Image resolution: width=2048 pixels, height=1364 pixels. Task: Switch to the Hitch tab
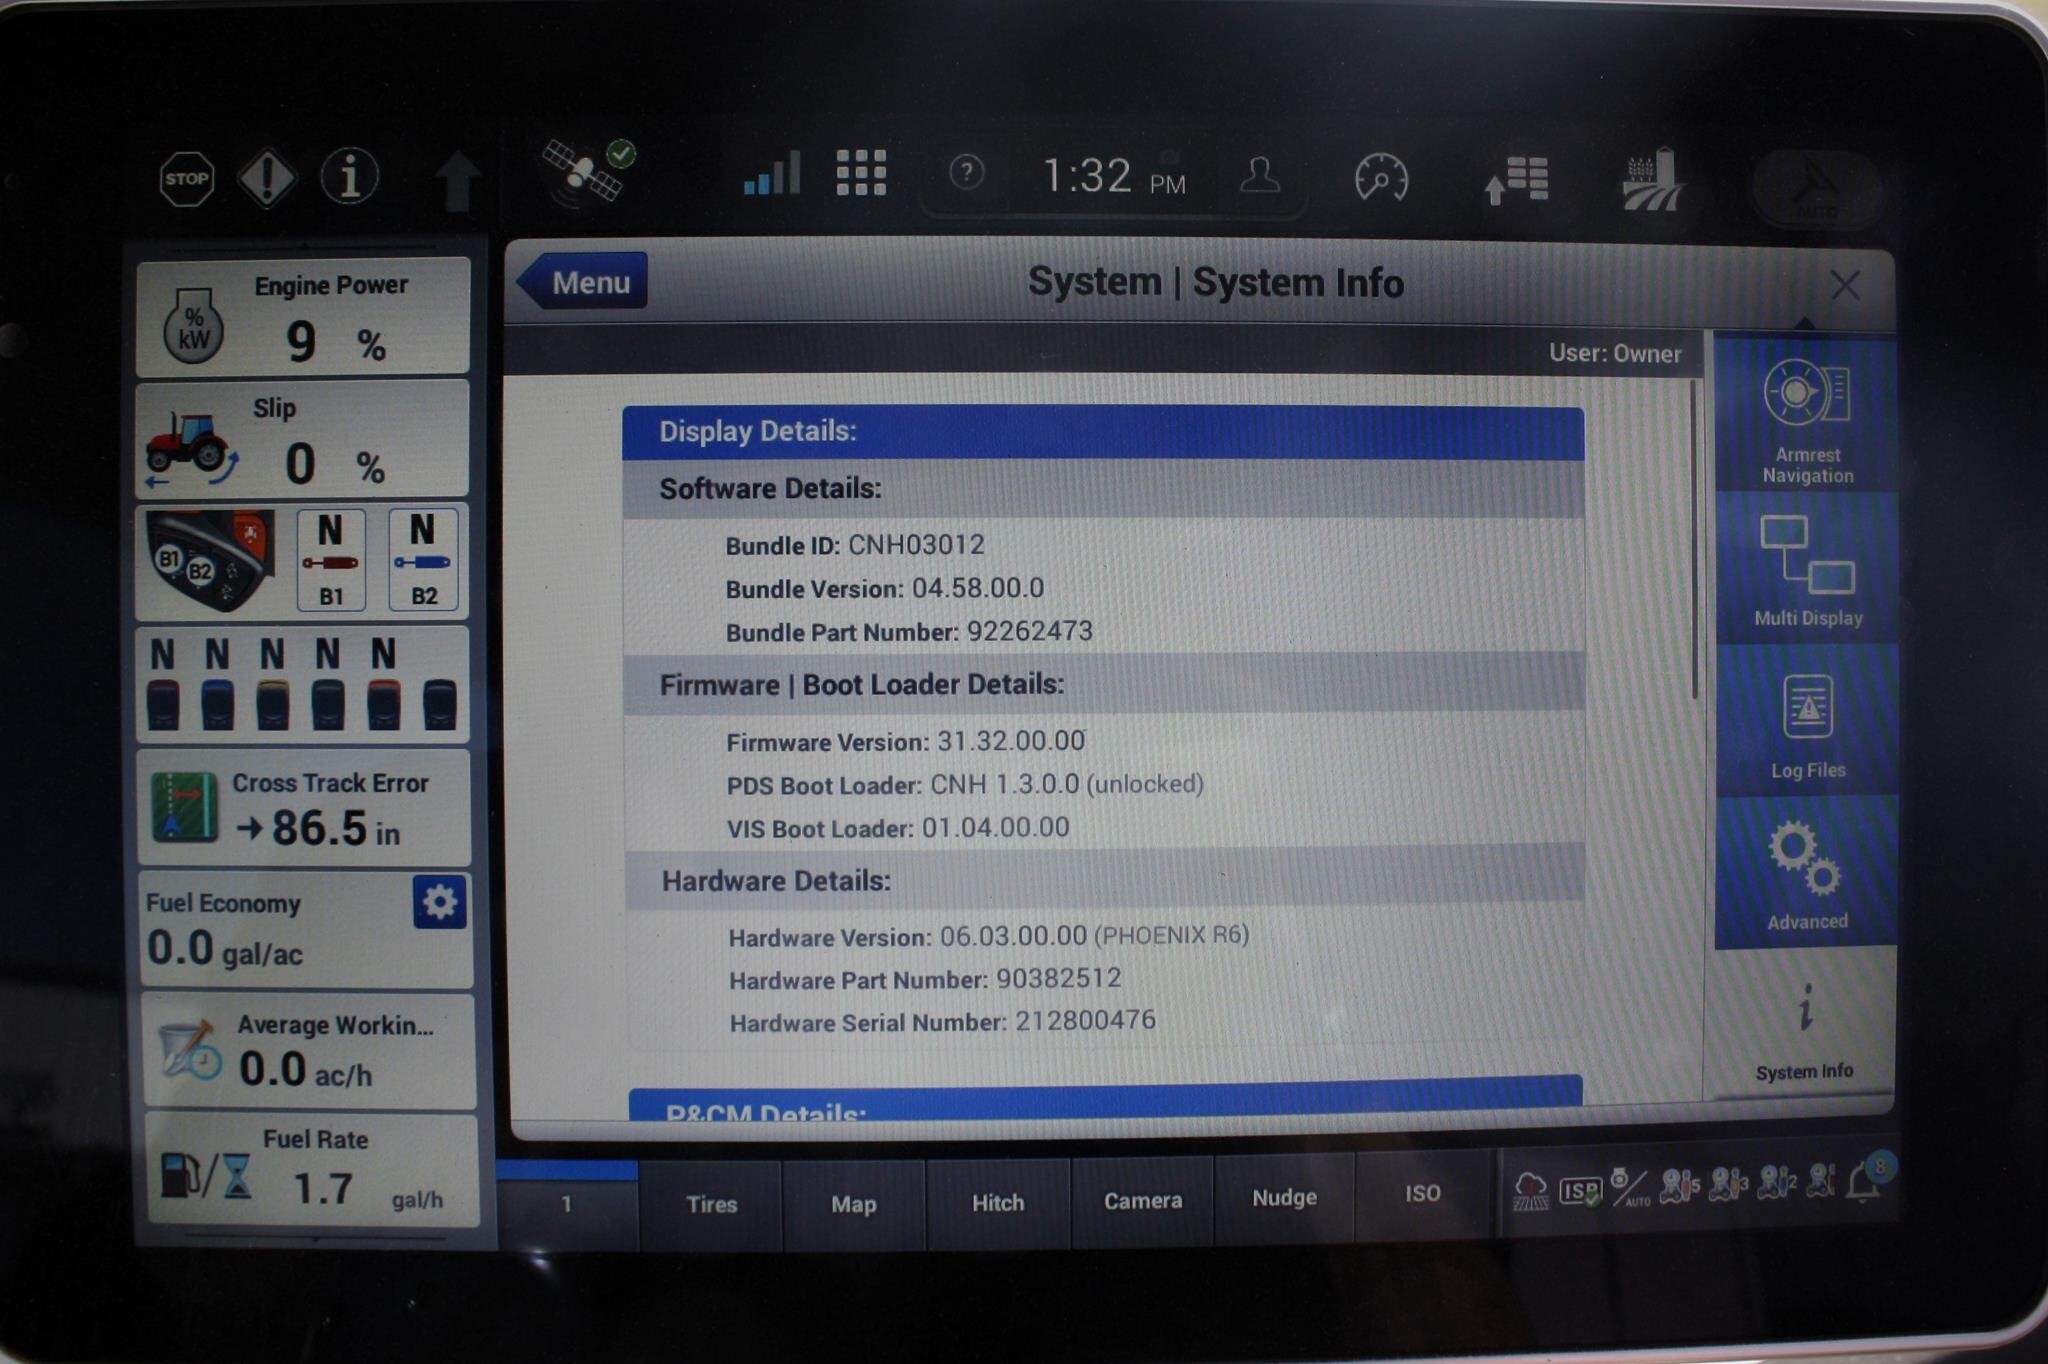tap(998, 1202)
